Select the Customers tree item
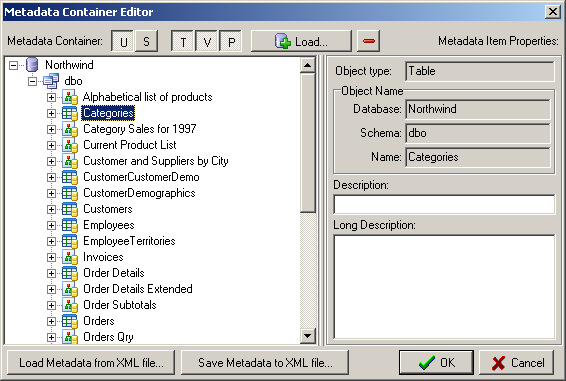The height and width of the screenshot is (381, 566). click(108, 209)
